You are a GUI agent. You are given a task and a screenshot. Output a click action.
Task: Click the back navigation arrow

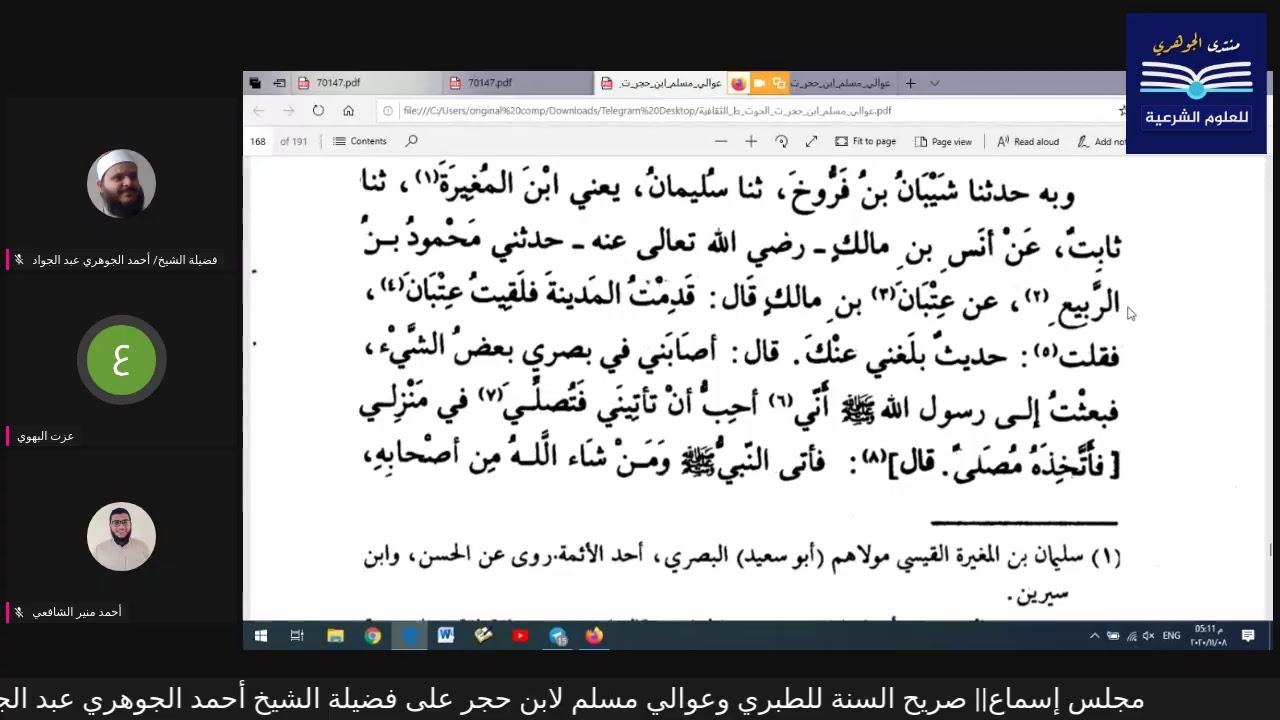click(259, 111)
